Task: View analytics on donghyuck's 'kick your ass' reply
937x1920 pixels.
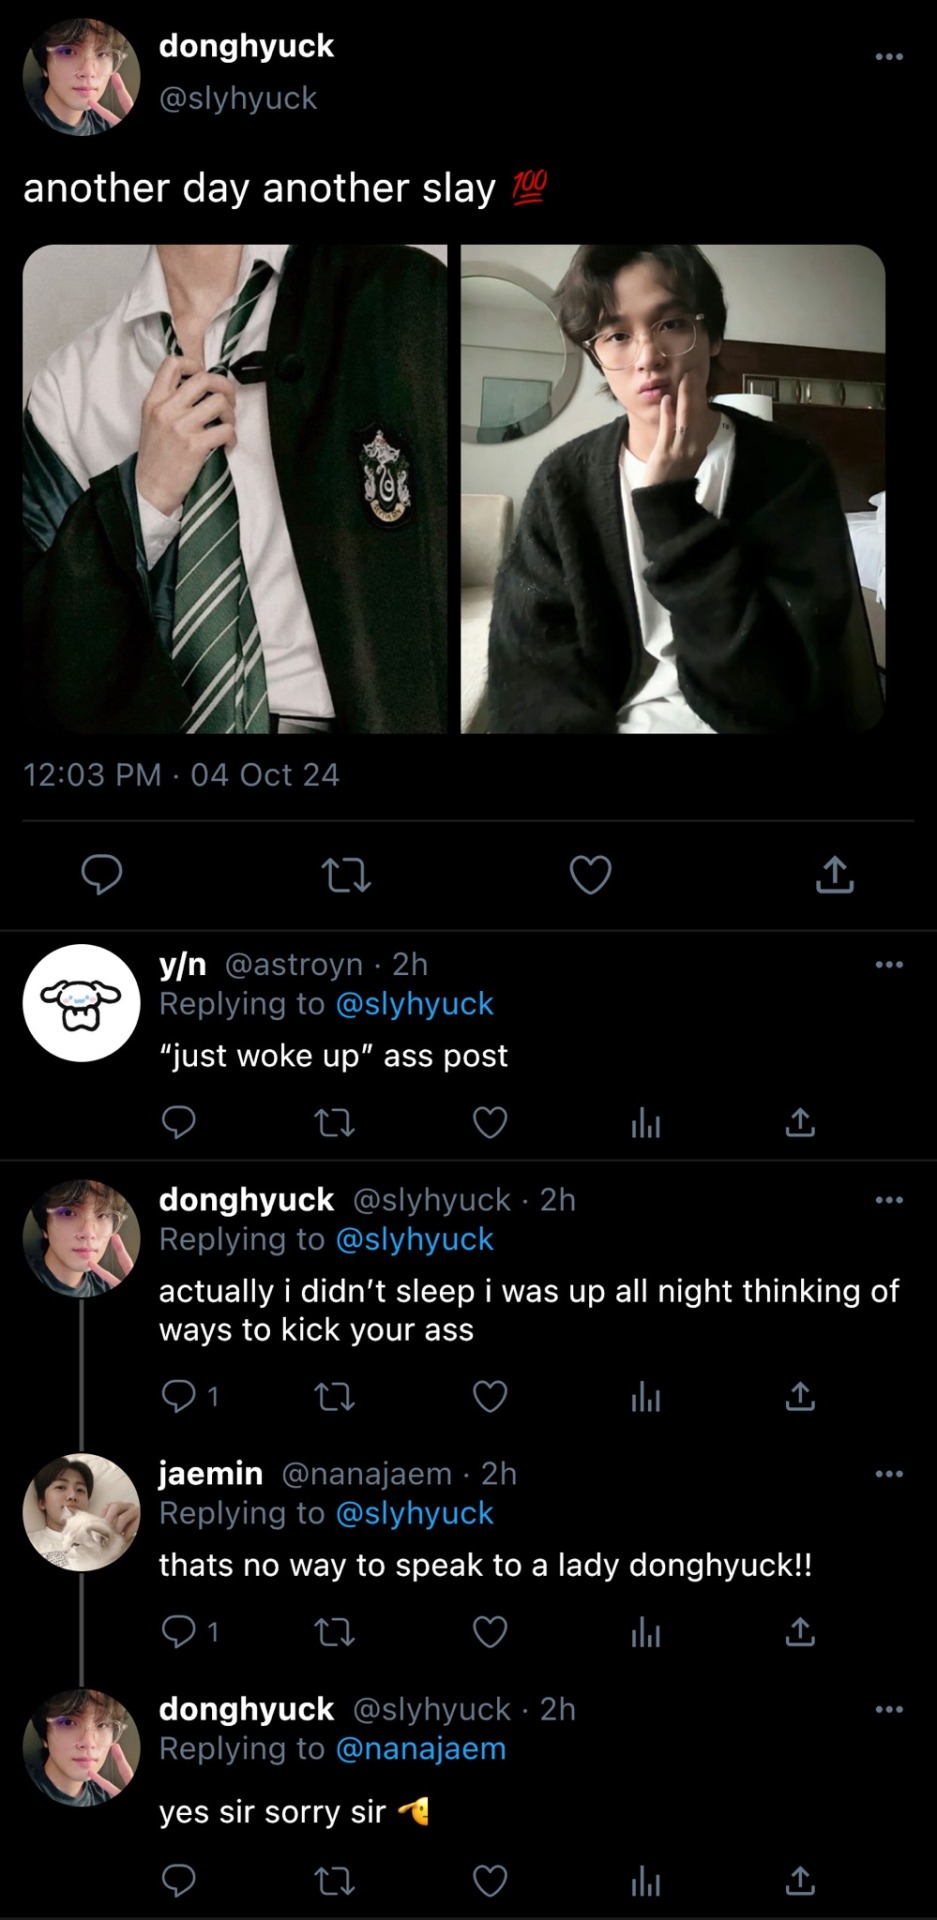Action: tap(645, 1397)
